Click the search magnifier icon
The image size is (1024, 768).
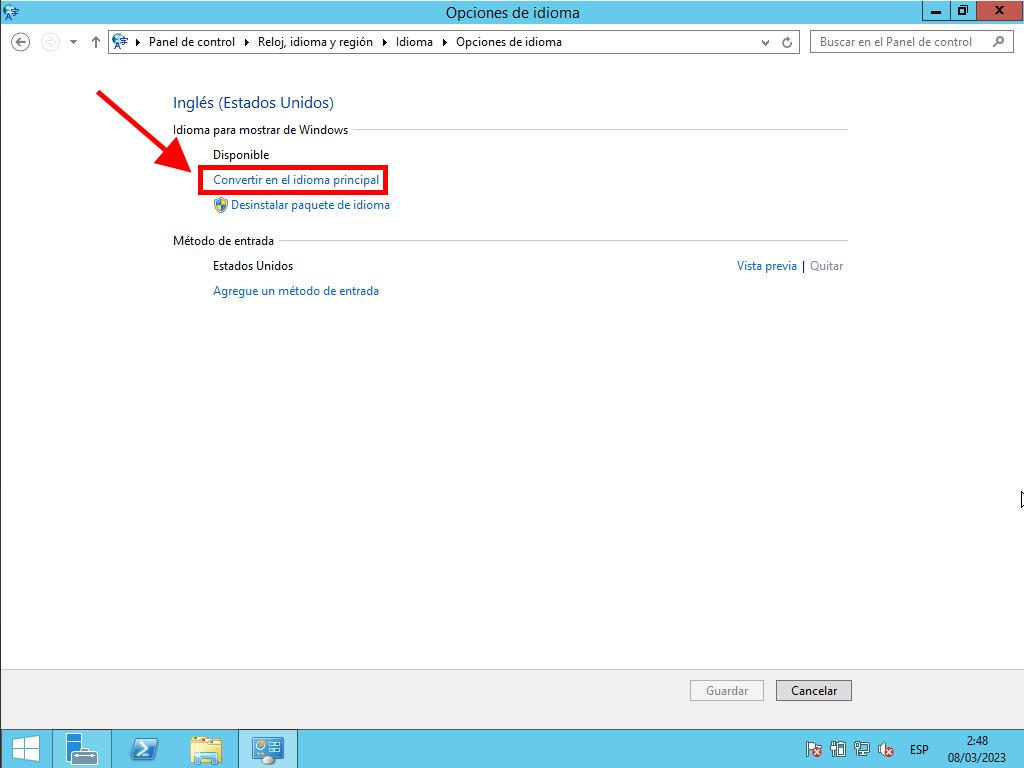click(x=998, y=42)
